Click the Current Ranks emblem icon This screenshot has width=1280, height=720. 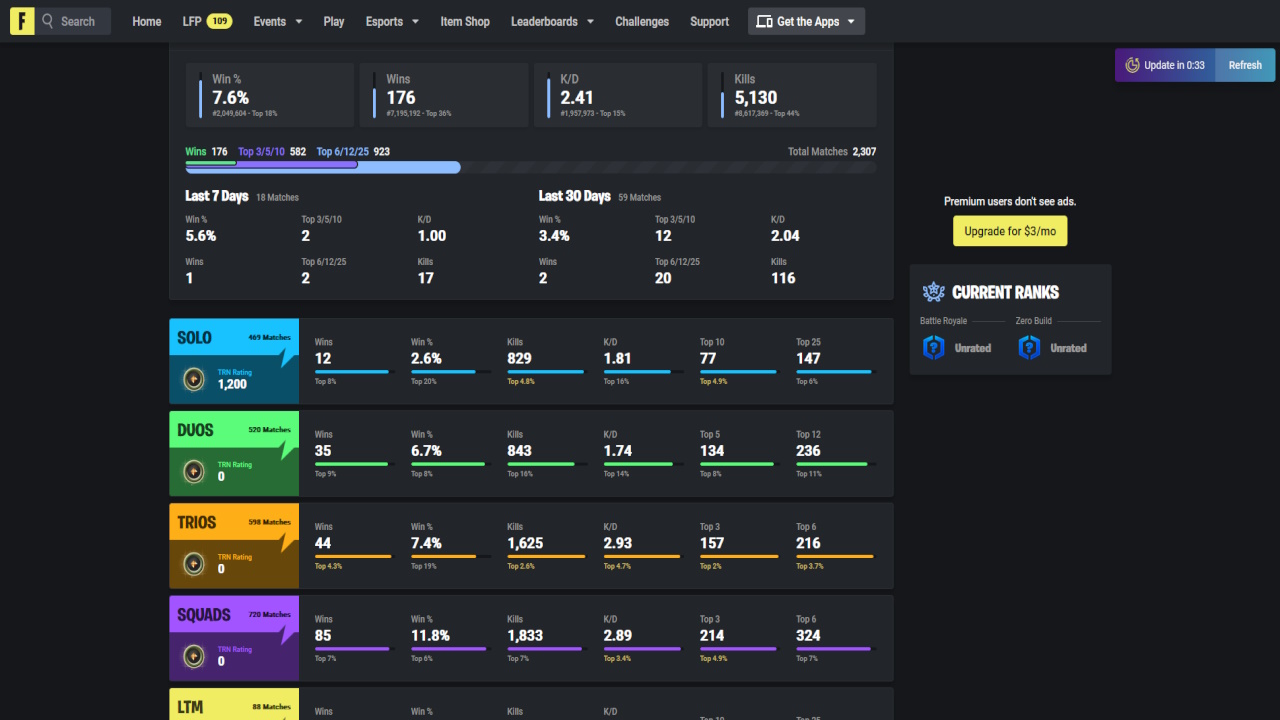pos(933,292)
